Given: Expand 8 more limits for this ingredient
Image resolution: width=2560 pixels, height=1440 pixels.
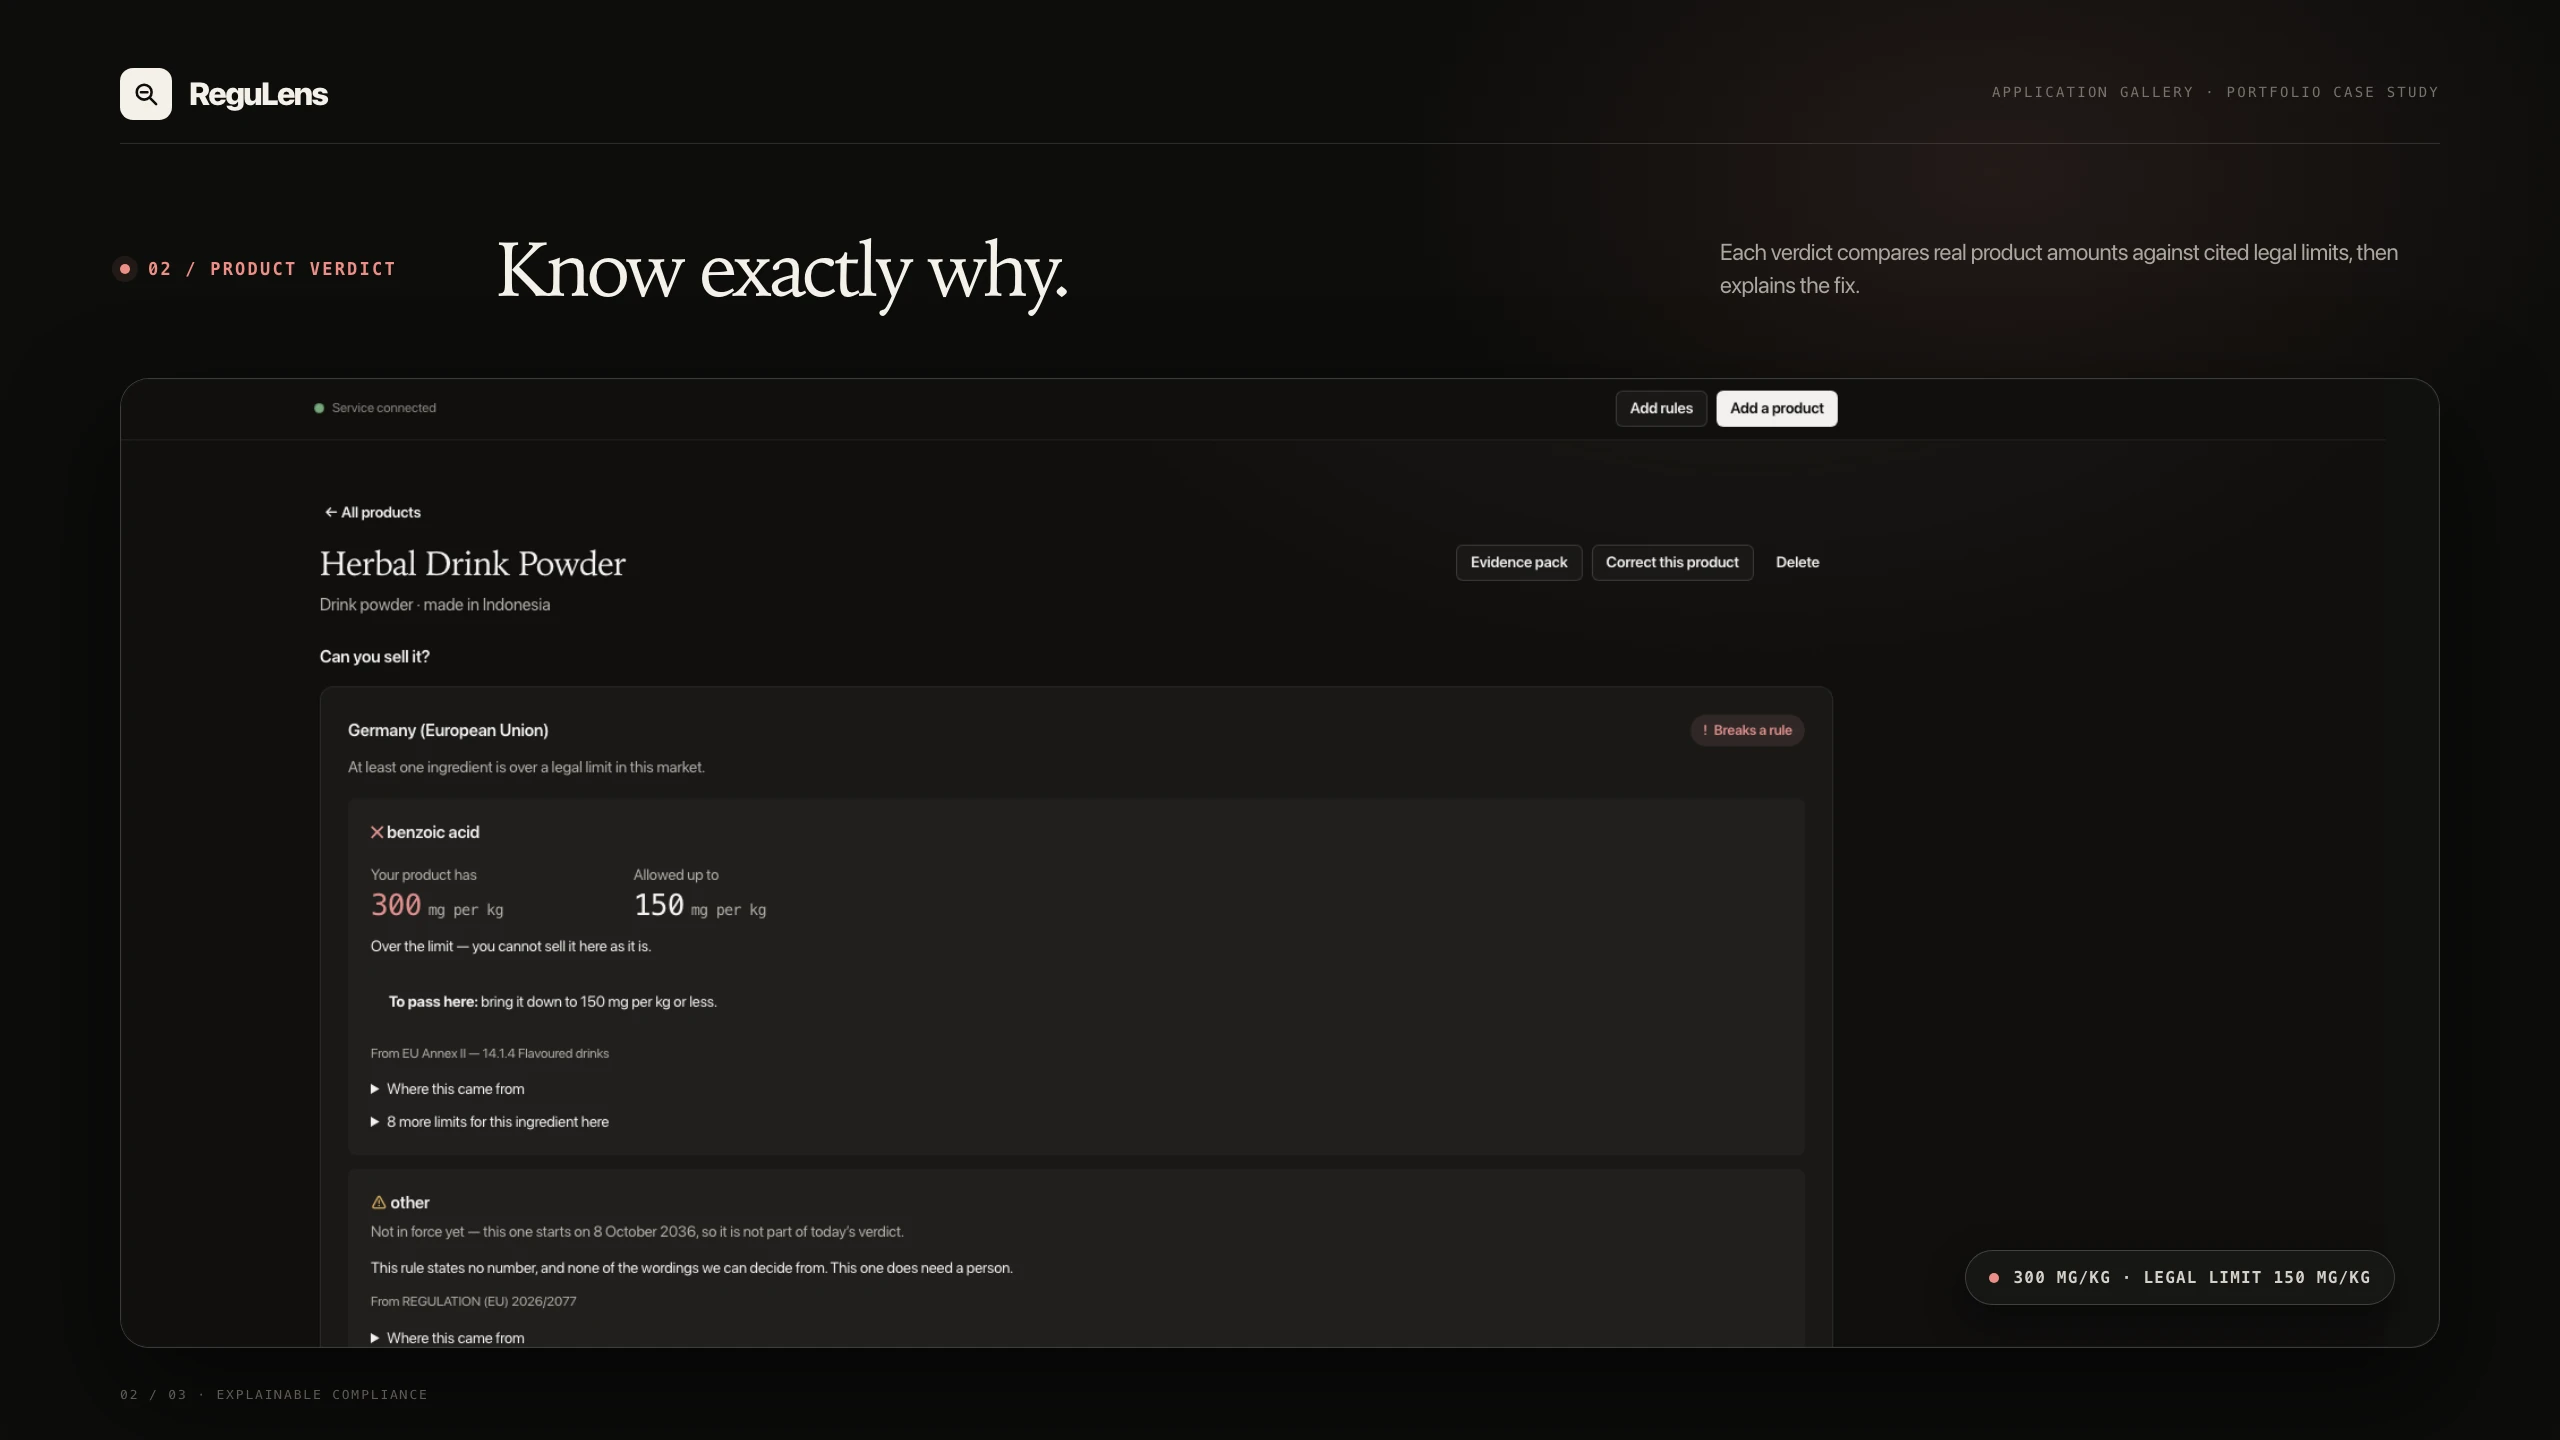Looking at the screenshot, I should coord(489,1122).
